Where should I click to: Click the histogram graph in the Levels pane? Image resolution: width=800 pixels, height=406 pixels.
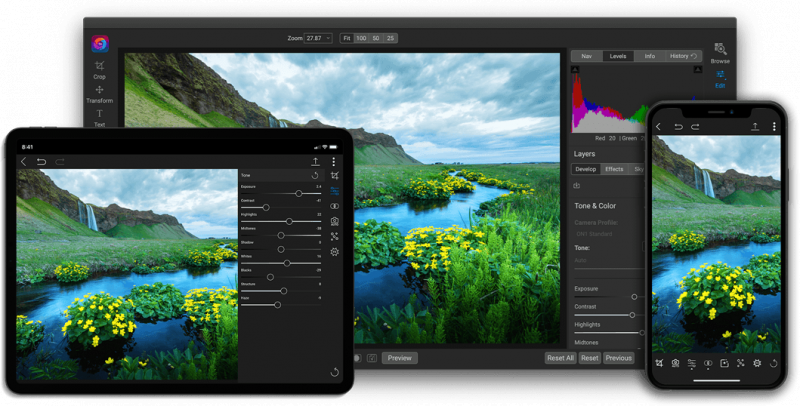tap(610, 103)
